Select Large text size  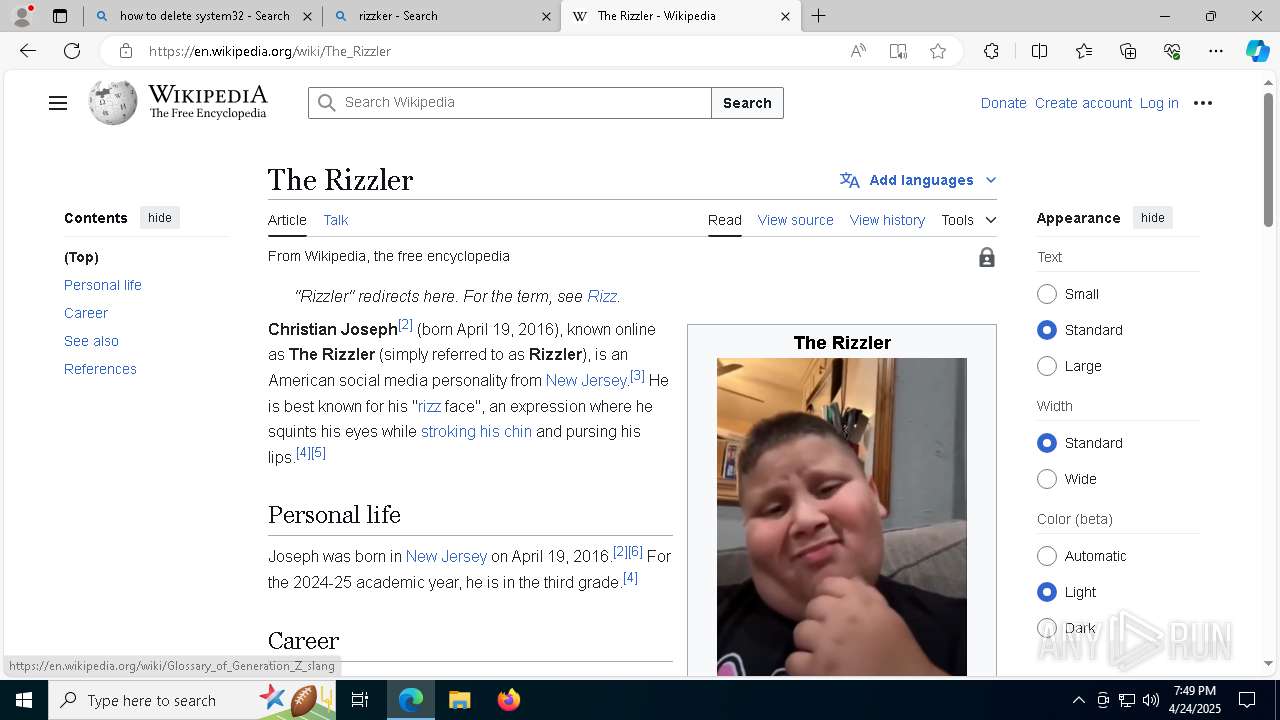pos(1047,366)
